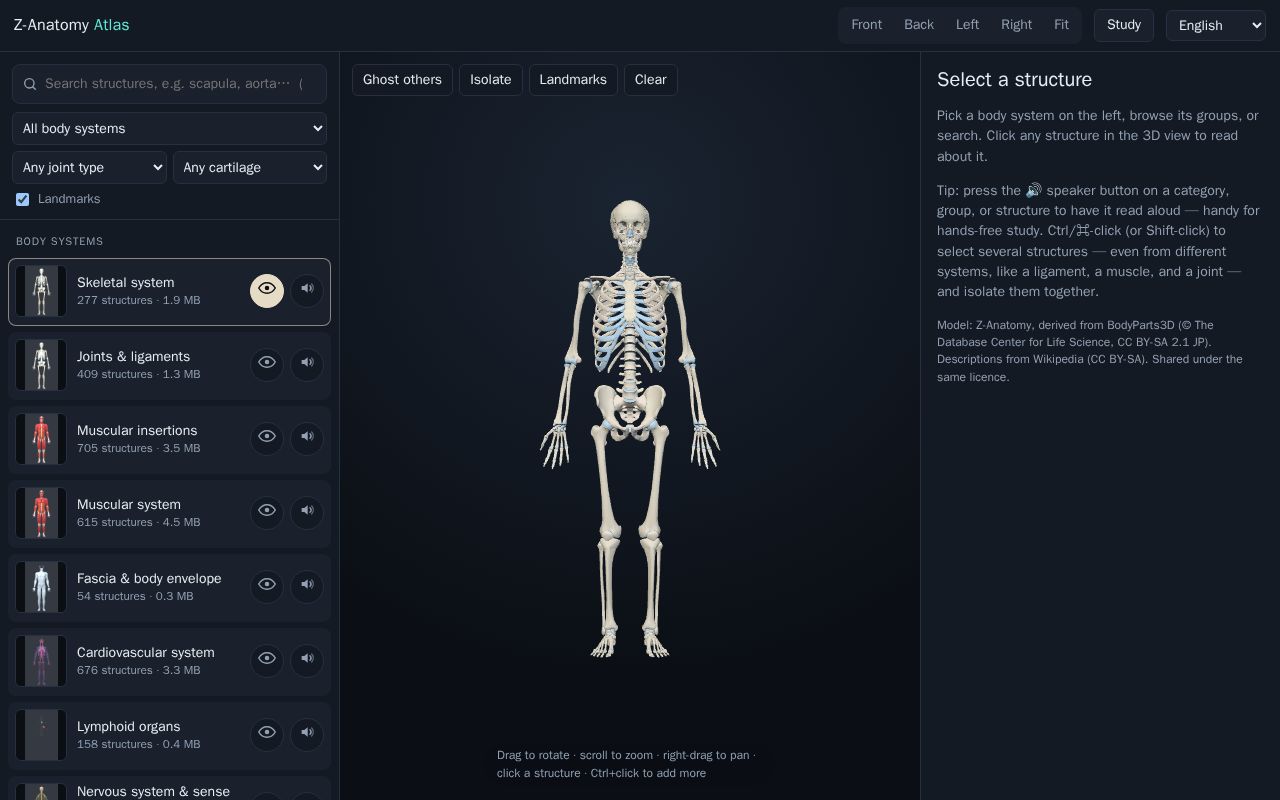Show Muscular system via eye icon
The width and height of the screenshot is (1280, 800).
(267, 511)
